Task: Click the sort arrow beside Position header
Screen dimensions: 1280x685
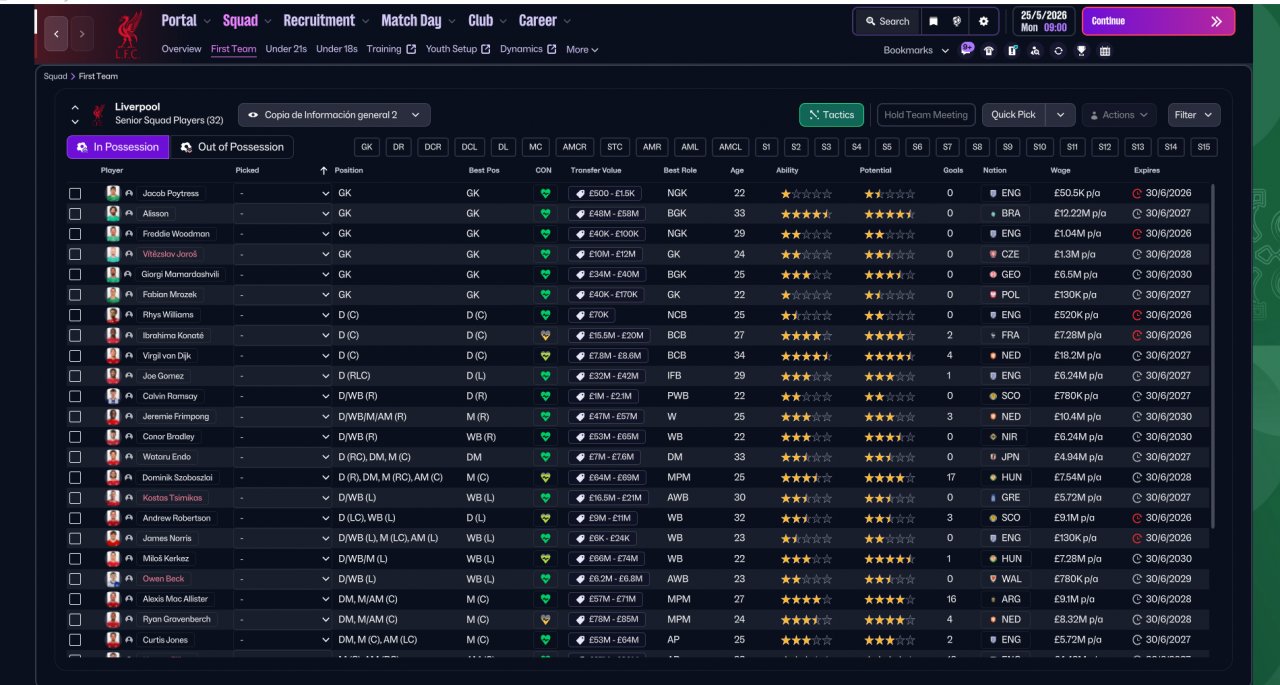Action: coord(324,171)
